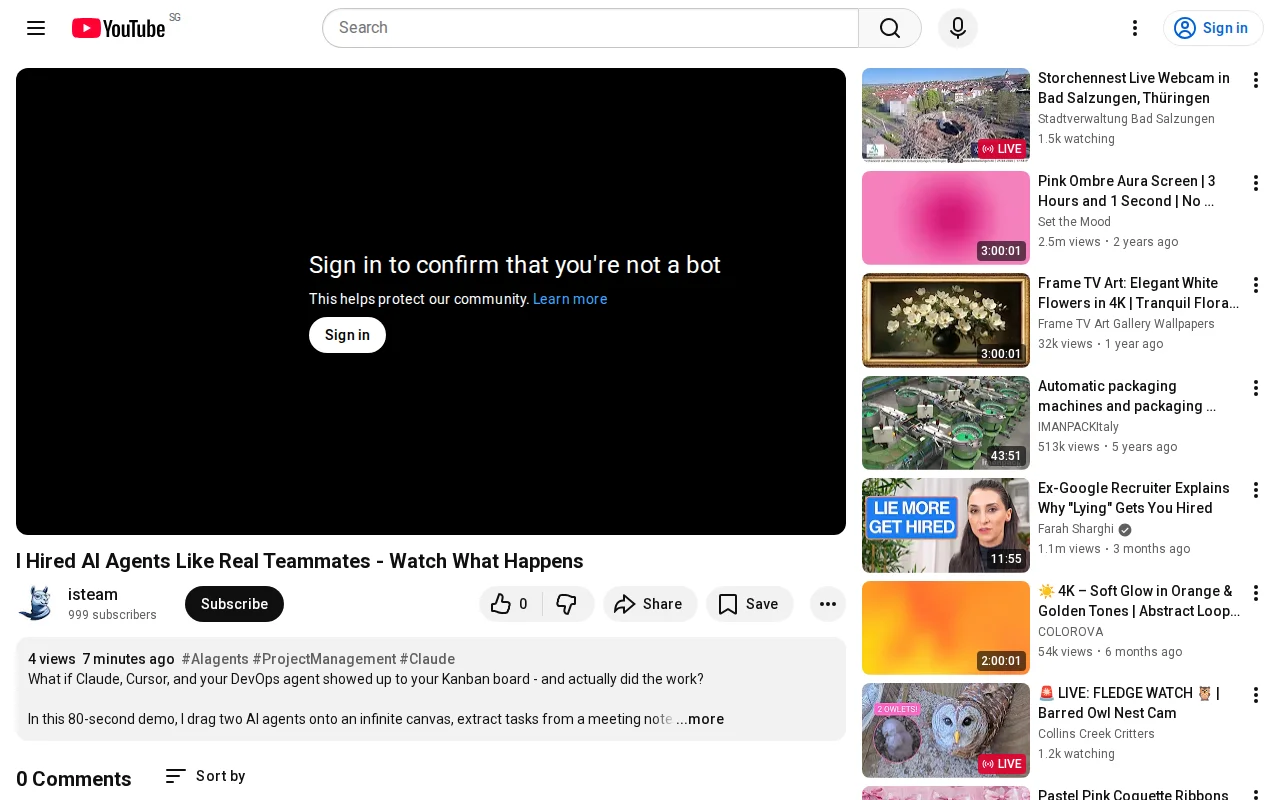Viewport: 1280px width, 800px height.
Task: Click the magnifier search button
Action: pos(890,28)
